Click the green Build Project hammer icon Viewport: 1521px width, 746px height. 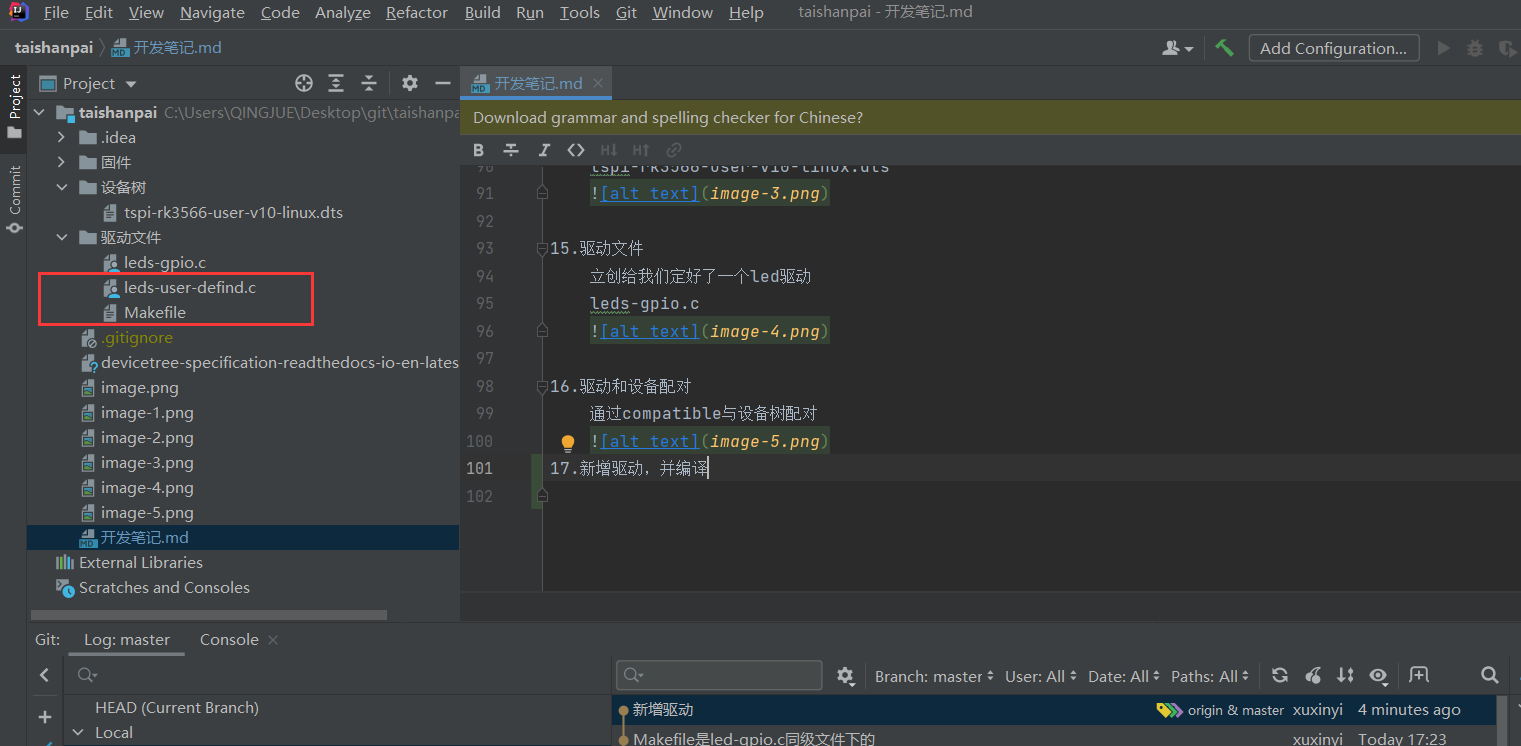[1224, 48]
